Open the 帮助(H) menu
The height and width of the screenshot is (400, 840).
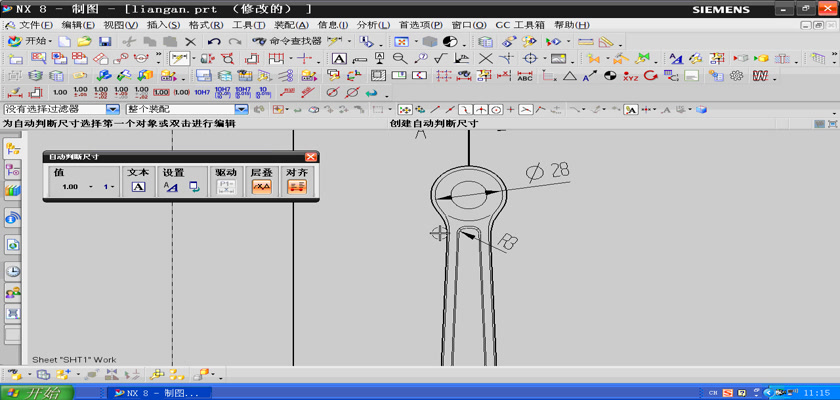tap(572, 25)
